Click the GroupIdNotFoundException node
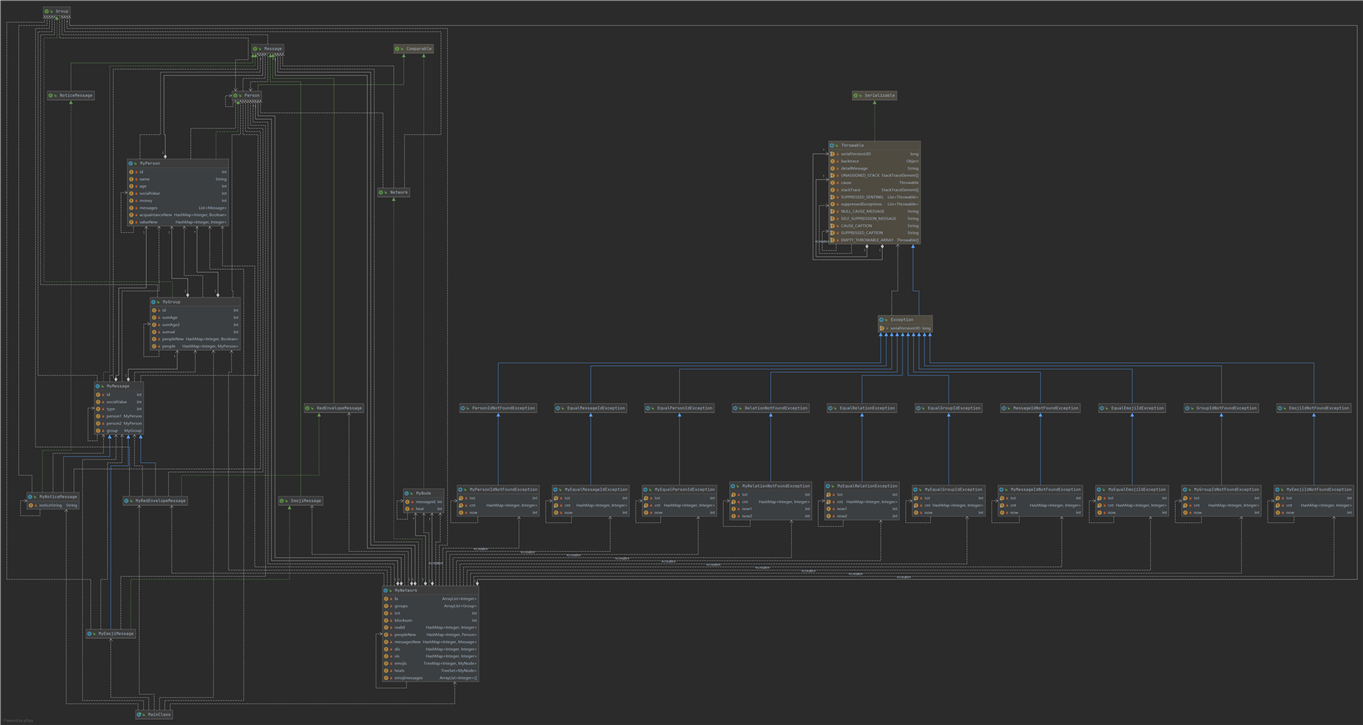Screen dimensions: 1363x725 (x=1221, y=408)
